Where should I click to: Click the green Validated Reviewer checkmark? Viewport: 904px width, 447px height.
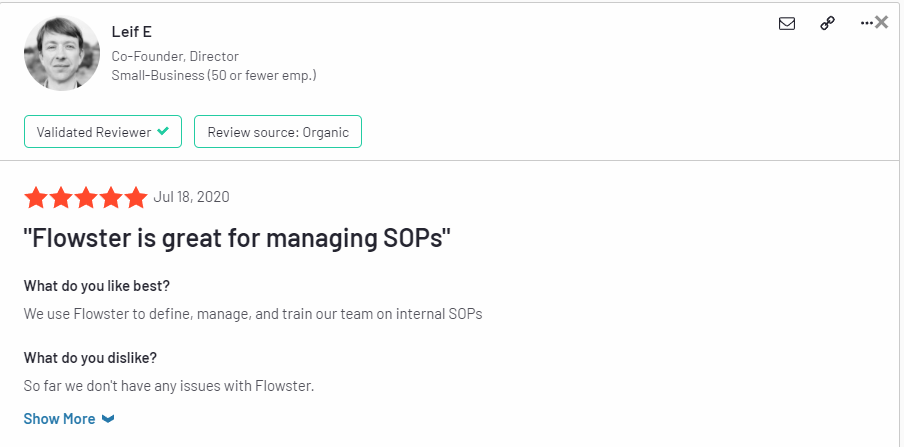tap(163, 131)
